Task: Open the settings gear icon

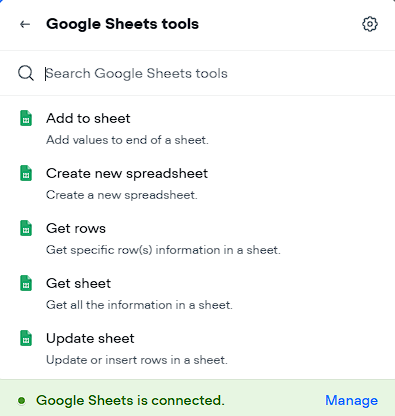Action: tap(370, 24)
